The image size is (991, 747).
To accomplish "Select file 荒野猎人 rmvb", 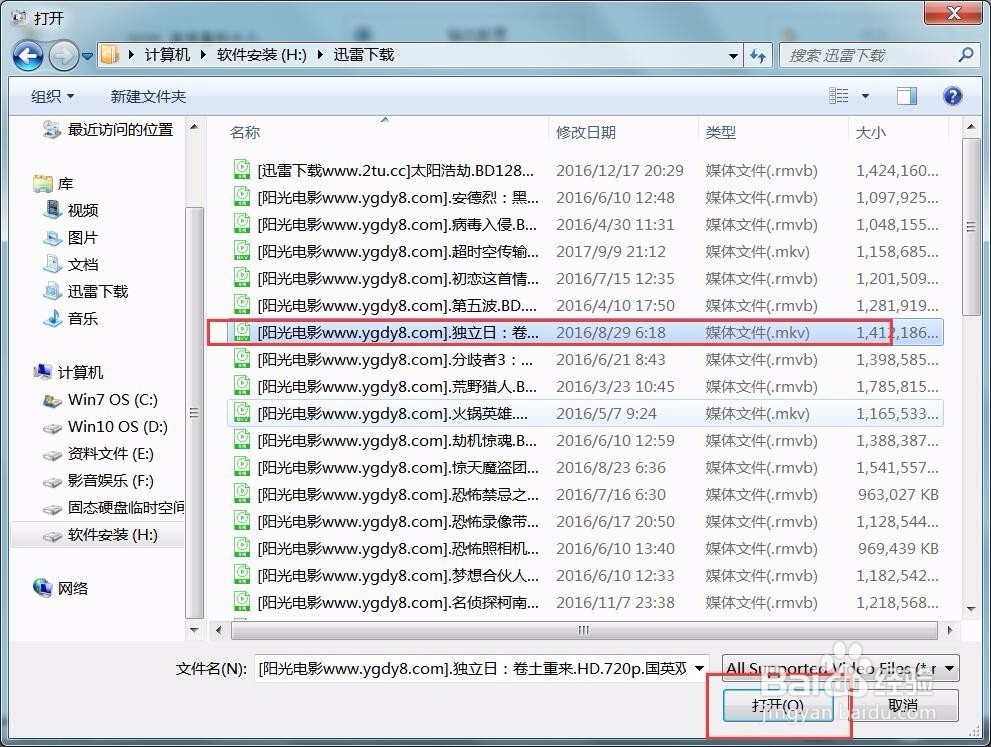I will [x=585, y=386].
